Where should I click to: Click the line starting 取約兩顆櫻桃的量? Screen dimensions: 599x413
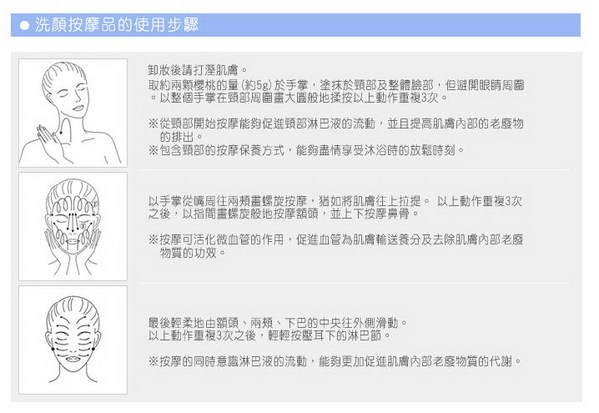tap(336, 85)
